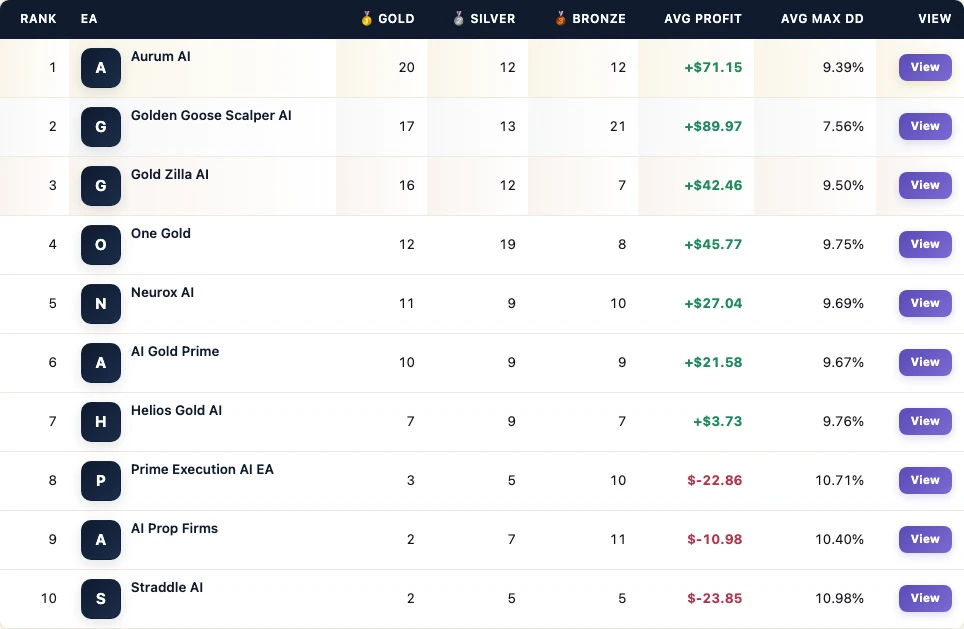
Task: Click the +$42.46 profit value
Action: pos(713,186)
